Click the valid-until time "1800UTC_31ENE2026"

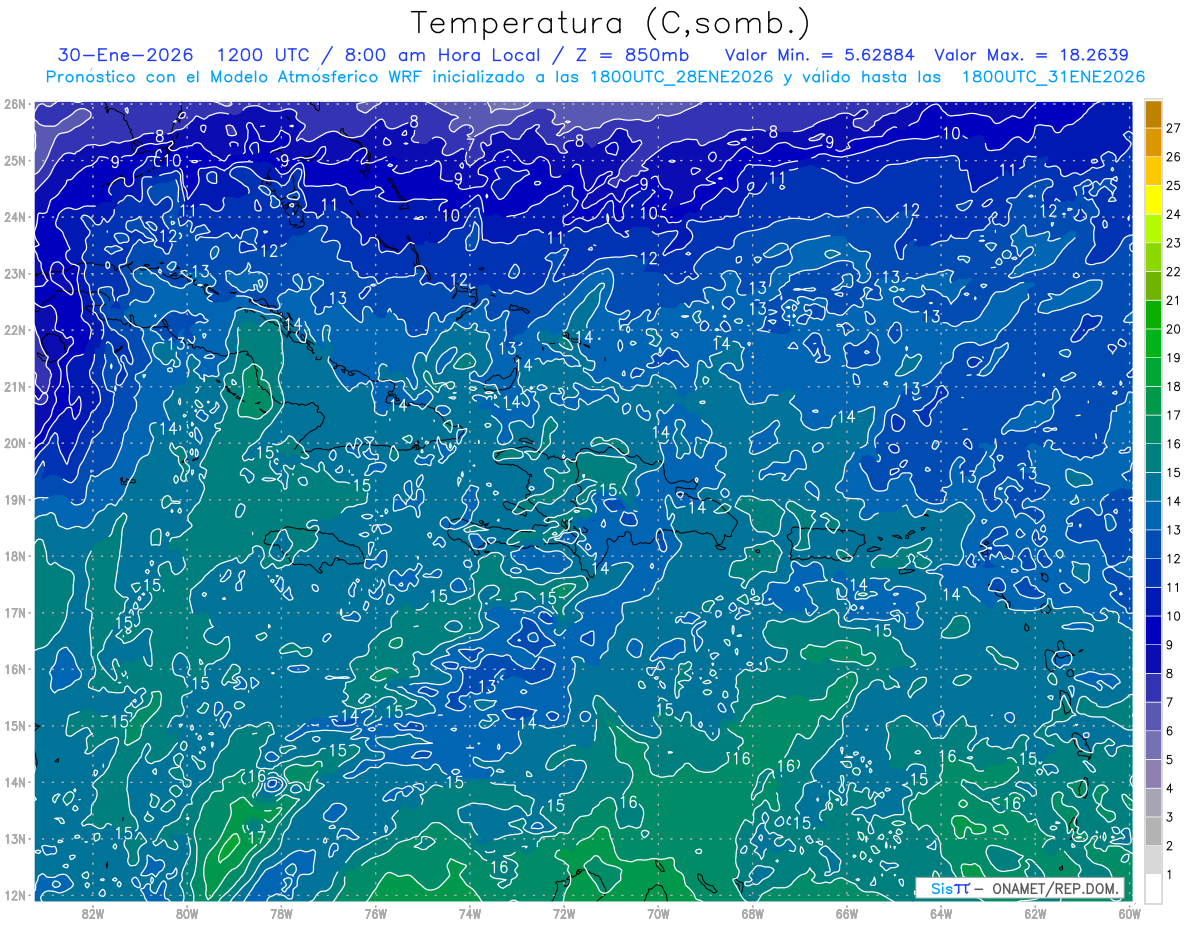[x=1053, y=77]
